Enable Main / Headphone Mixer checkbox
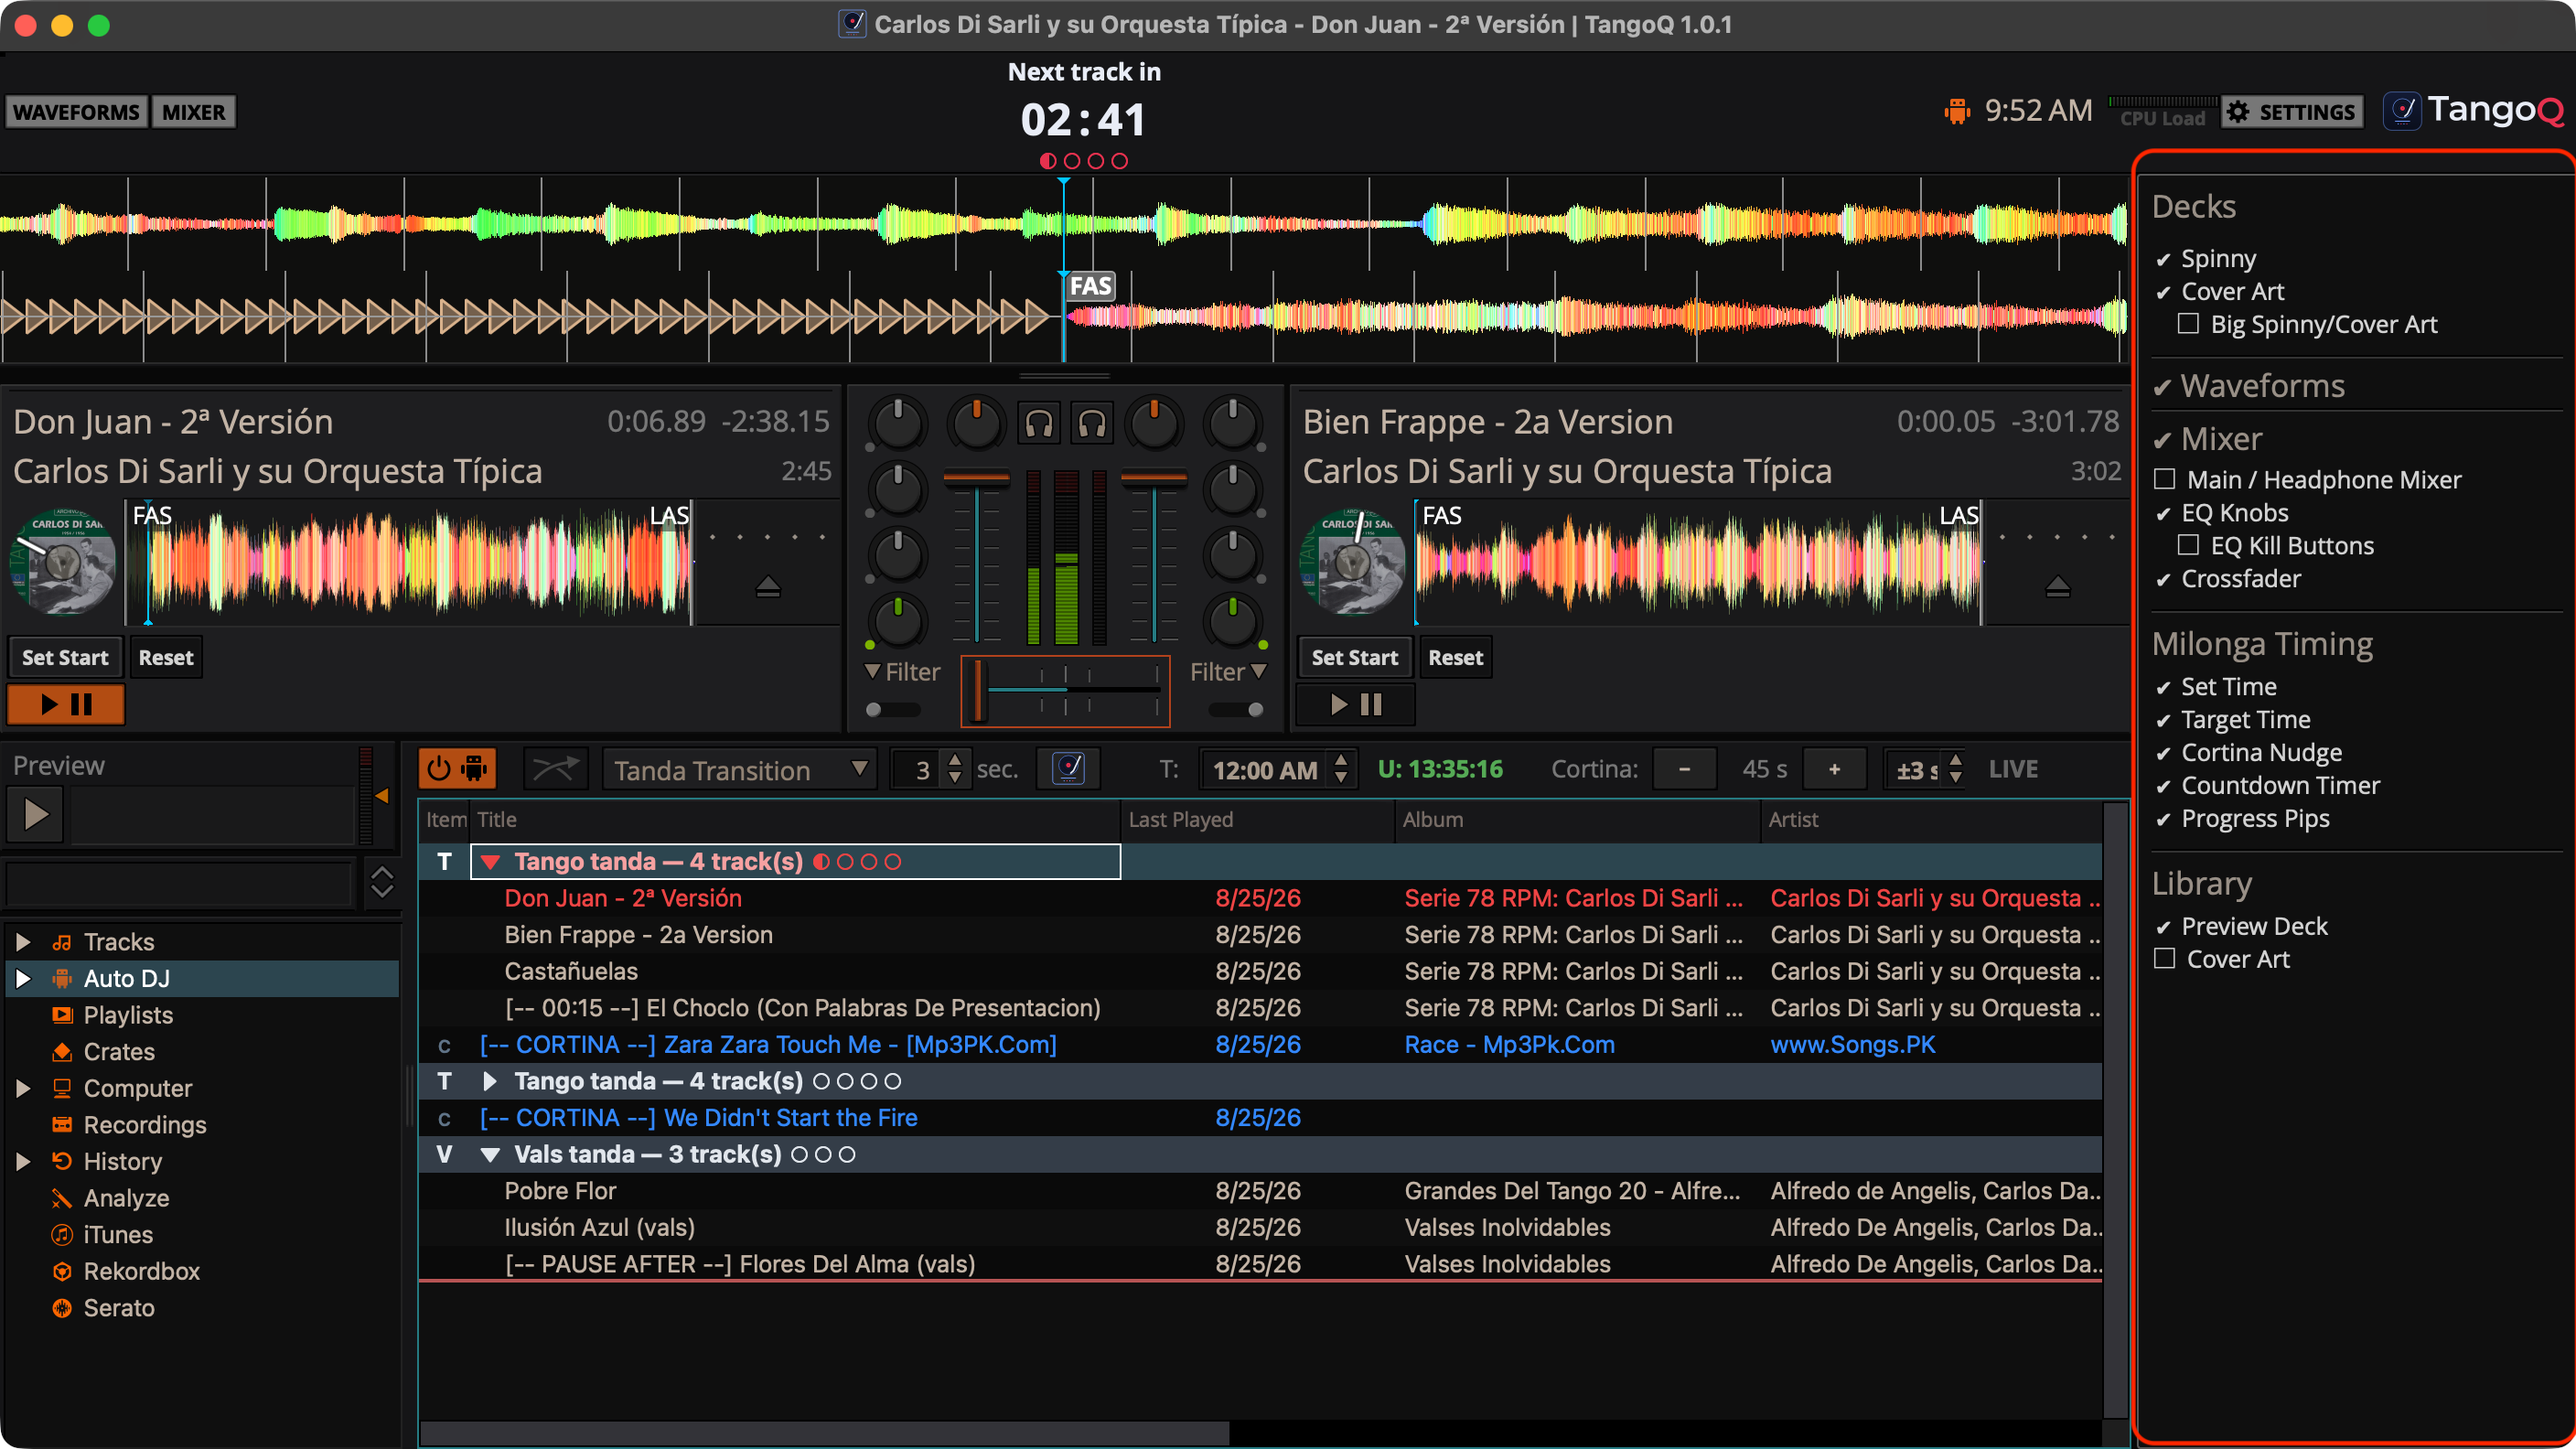The image size is (2576, 1449). [2164, 478]
